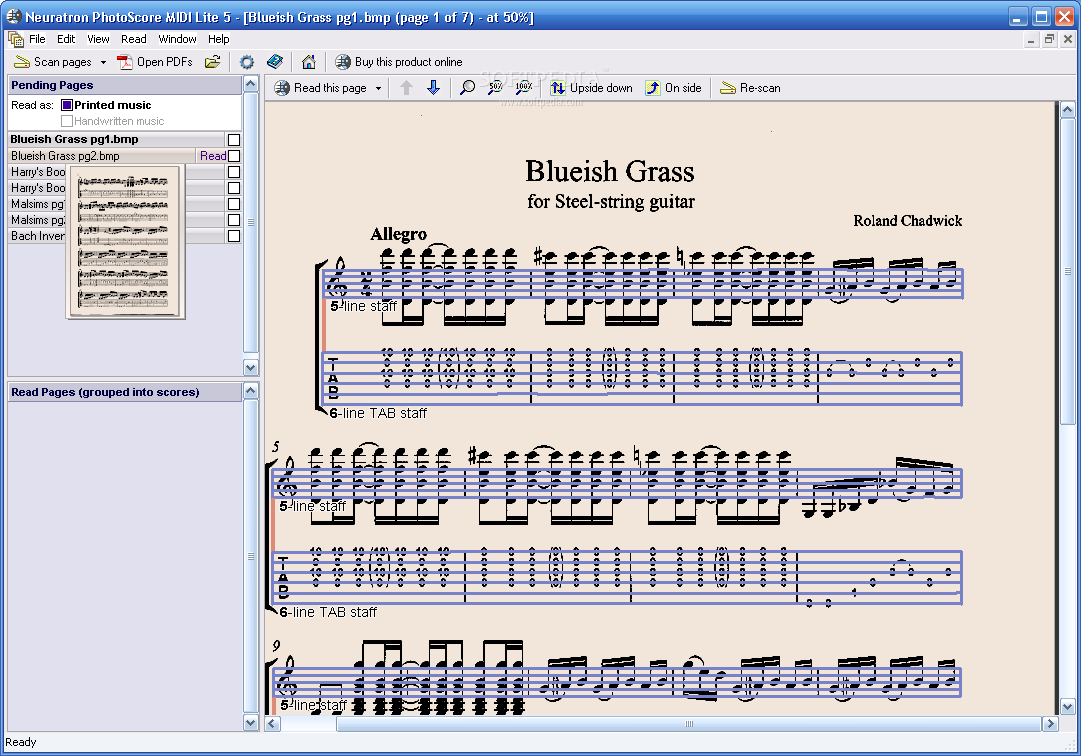The width and height of the screenshot is (1081, 756).
Task: Click the magnifier zoom icon
Action: (467, 88)
